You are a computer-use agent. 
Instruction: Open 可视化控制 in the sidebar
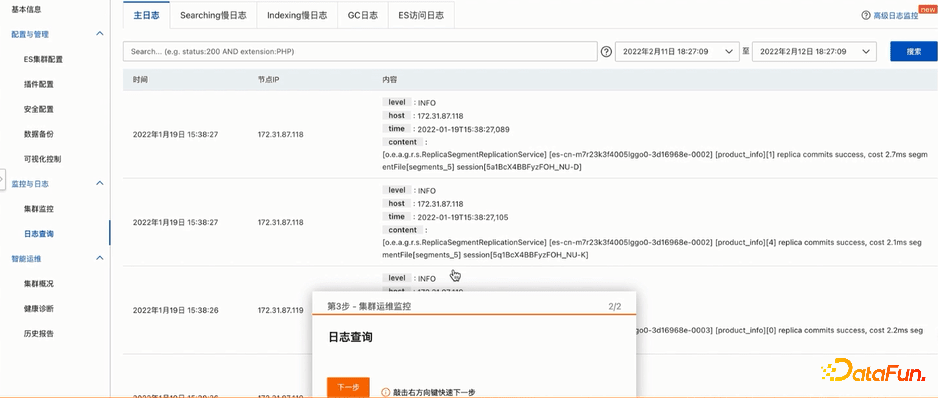42,159
